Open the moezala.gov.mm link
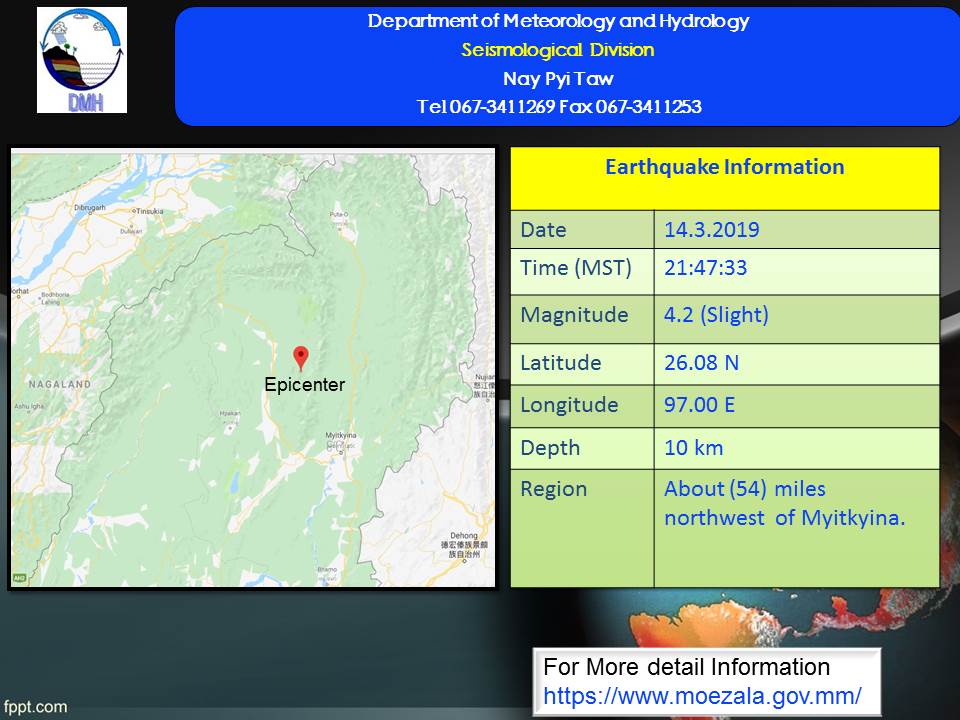 coord(702,696)
